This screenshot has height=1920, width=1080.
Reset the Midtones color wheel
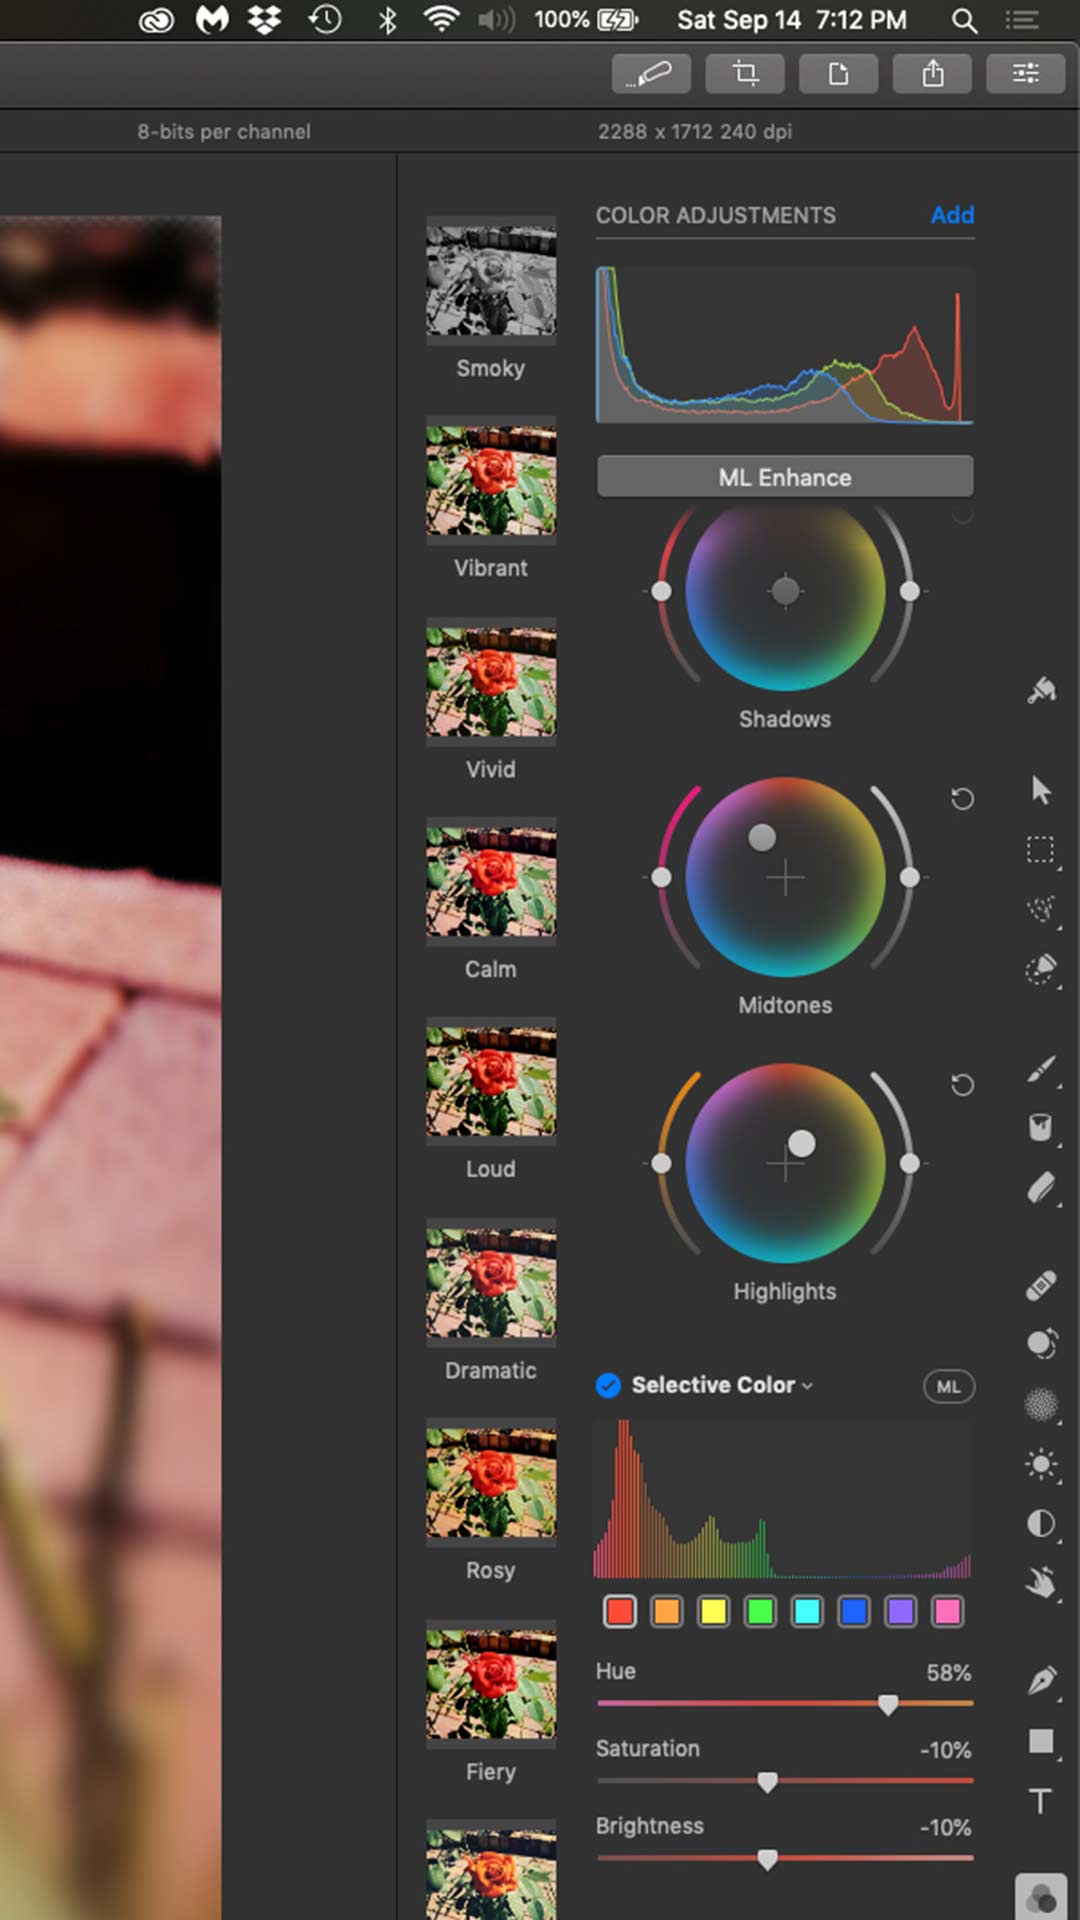(x=962, y=798)
